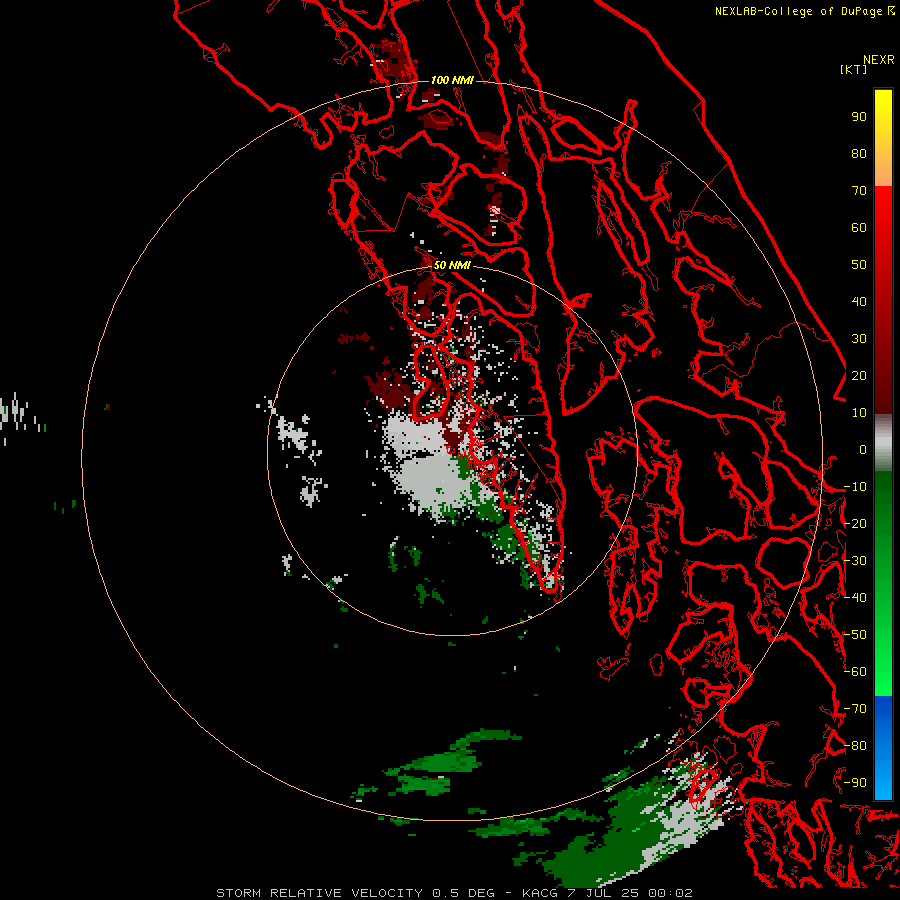Click the "20" value on the velocity scale

tap(859, 375)
